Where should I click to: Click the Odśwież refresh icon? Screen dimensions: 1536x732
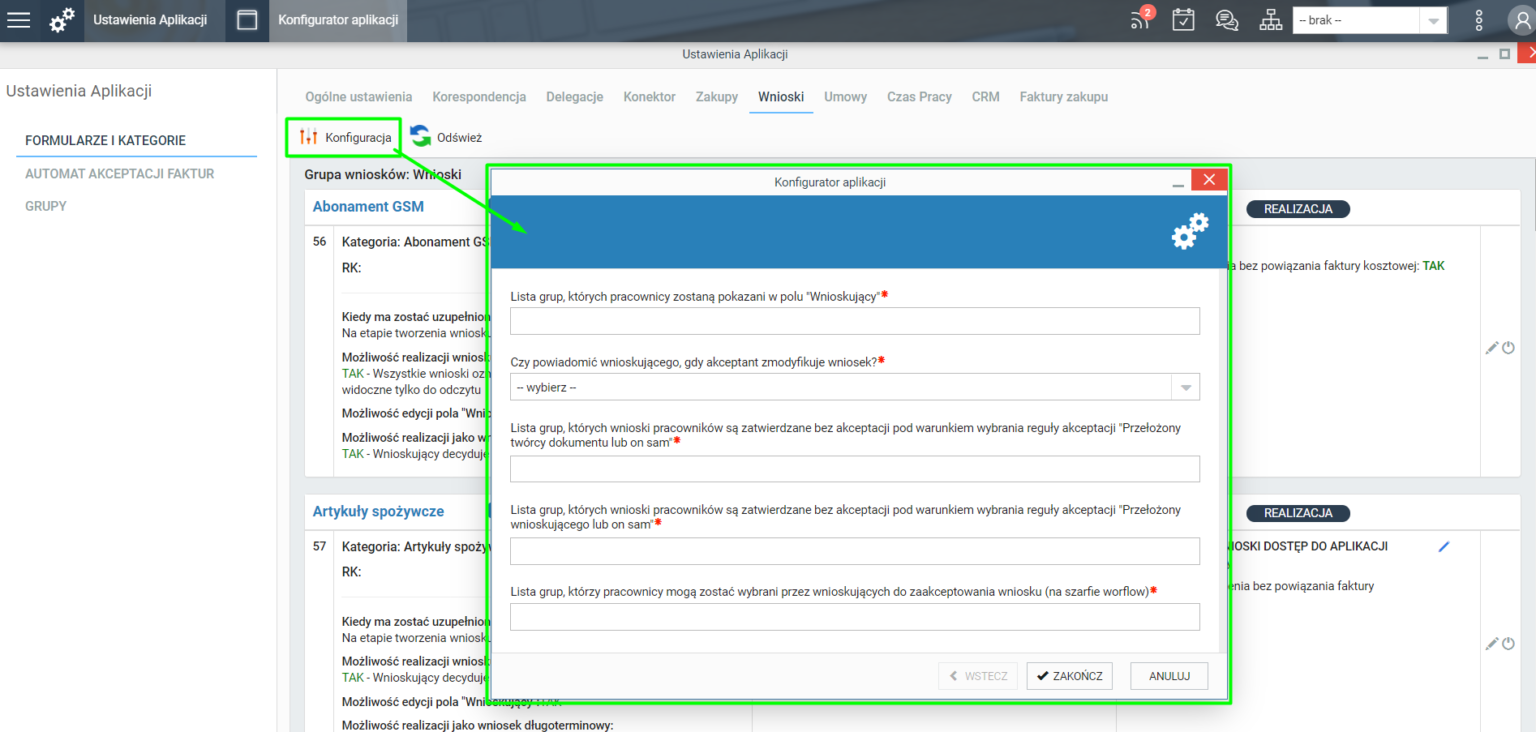click(x=421, y=137)
